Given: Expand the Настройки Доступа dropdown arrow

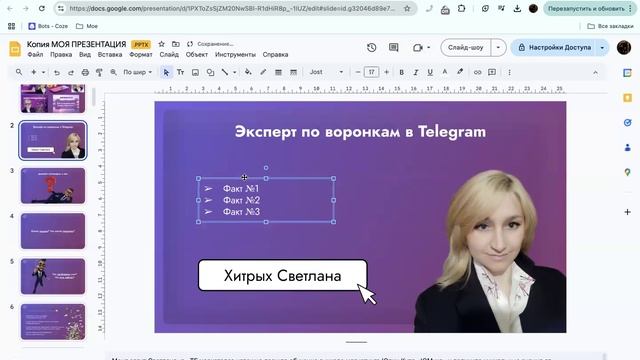Looking at the screenshot, I should pyautogui.click(x=602, y=47).
